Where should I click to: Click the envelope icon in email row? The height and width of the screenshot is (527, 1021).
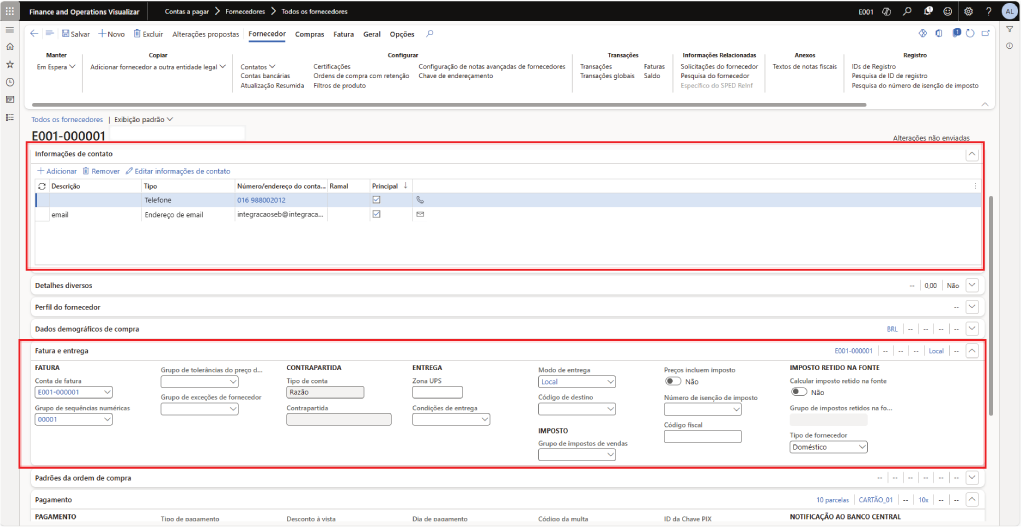click(x=420, y=215)
